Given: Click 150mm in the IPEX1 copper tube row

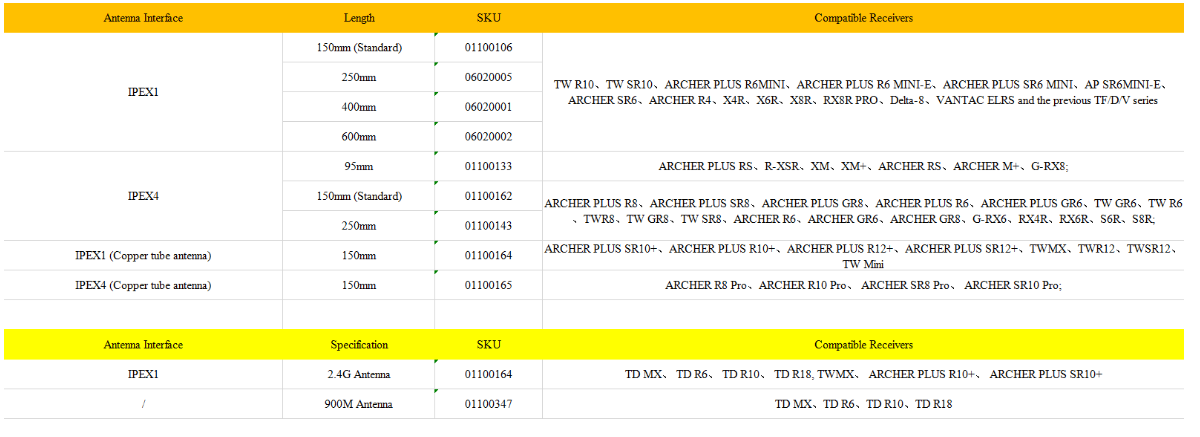Looking at the screenshot, I should point(359,256).
